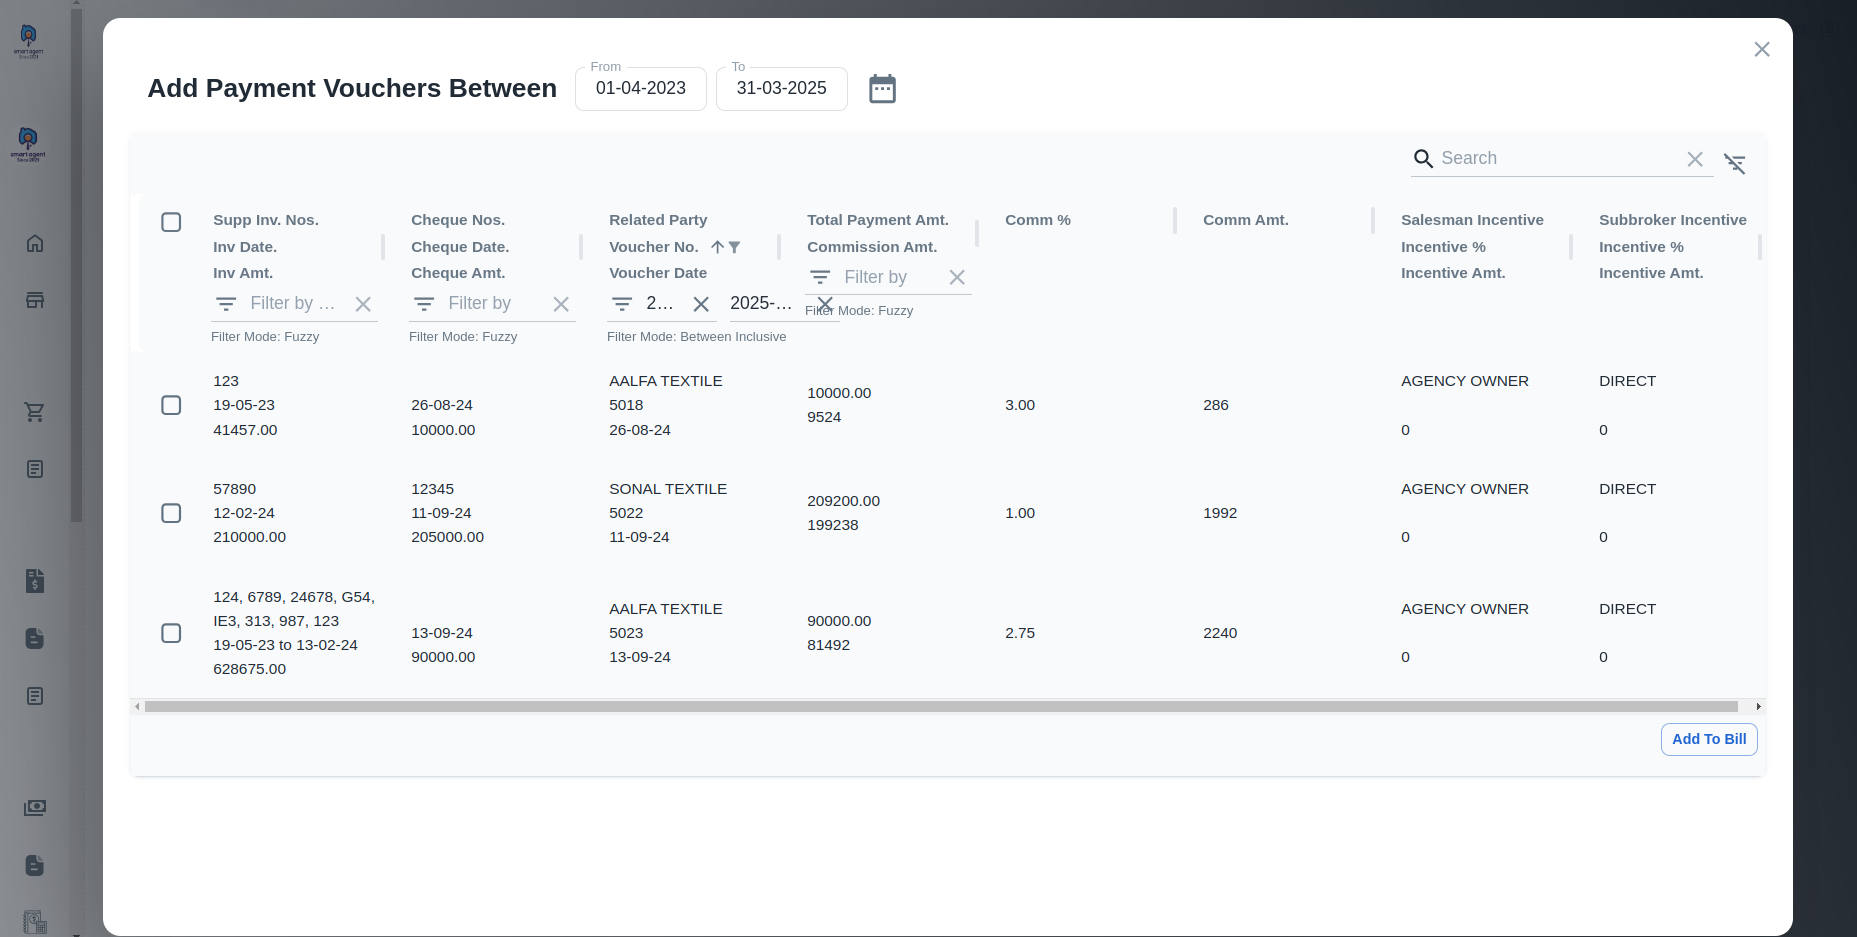
Task: Open Home from the left sidebar
Action: tap(35, 244)
